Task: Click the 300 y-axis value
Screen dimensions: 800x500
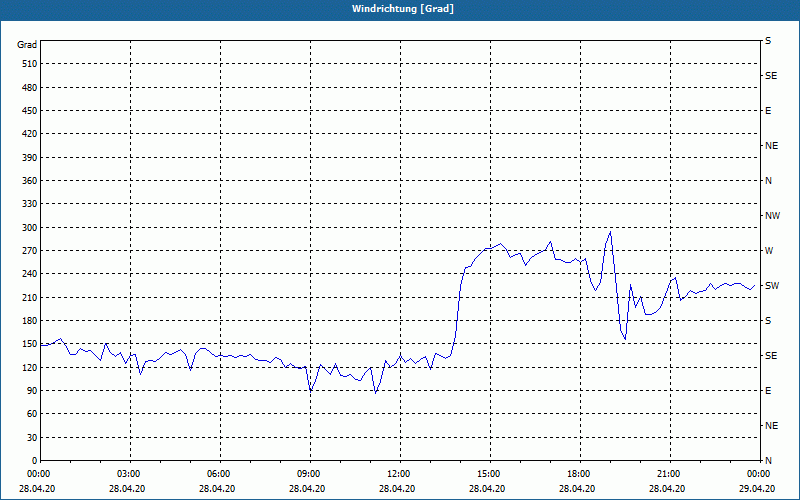Action: tap(30, 228)
